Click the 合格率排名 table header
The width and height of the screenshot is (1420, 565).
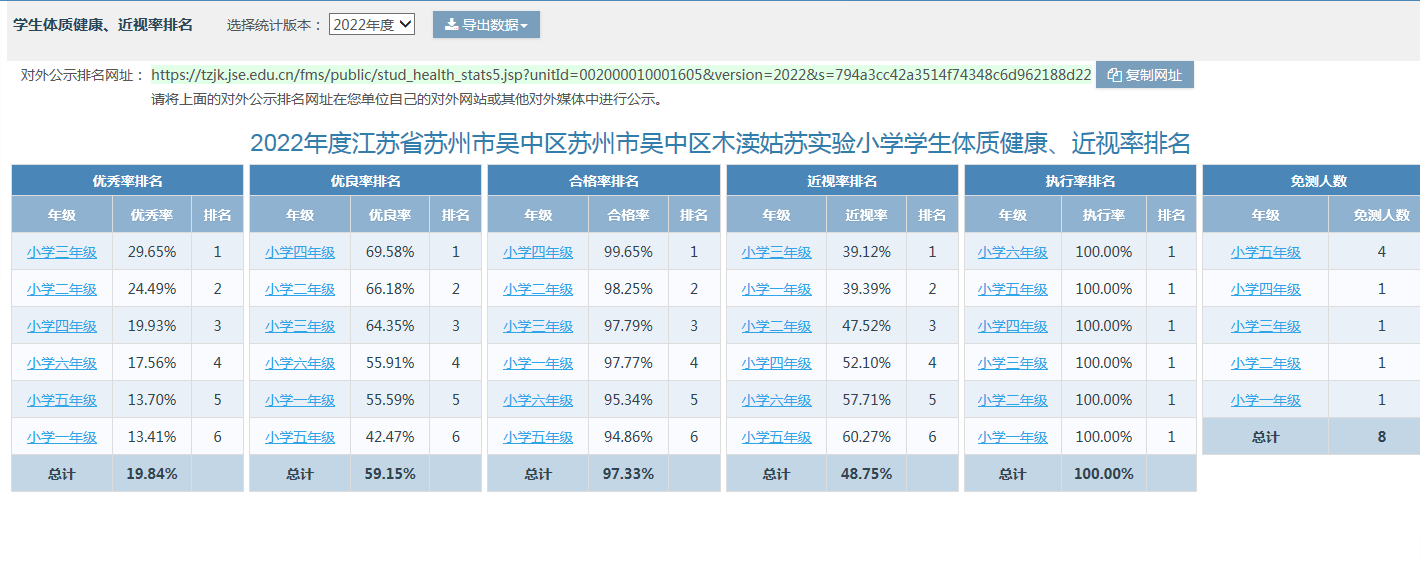coord(604,181)
